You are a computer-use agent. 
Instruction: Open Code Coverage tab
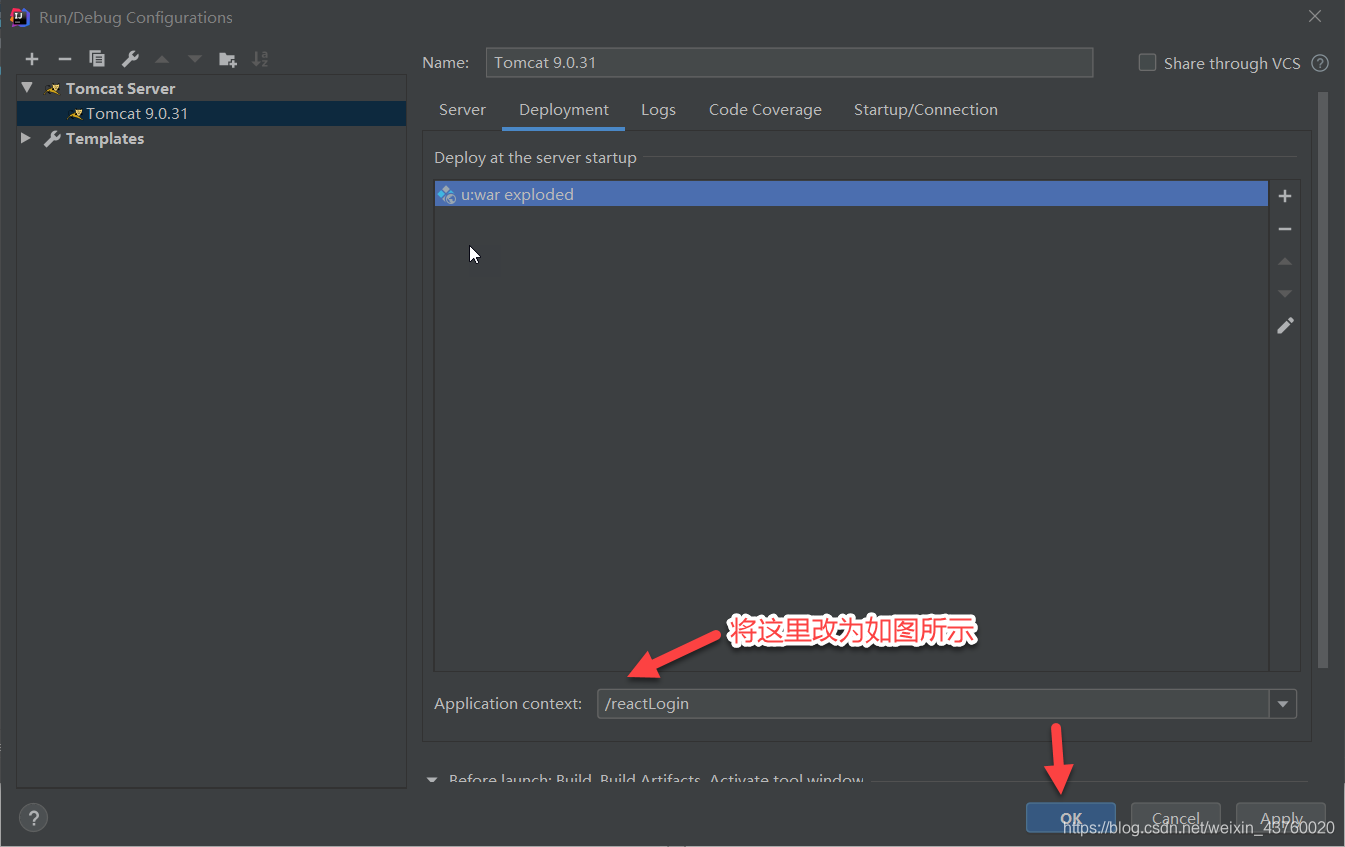(x=765, y=110)
